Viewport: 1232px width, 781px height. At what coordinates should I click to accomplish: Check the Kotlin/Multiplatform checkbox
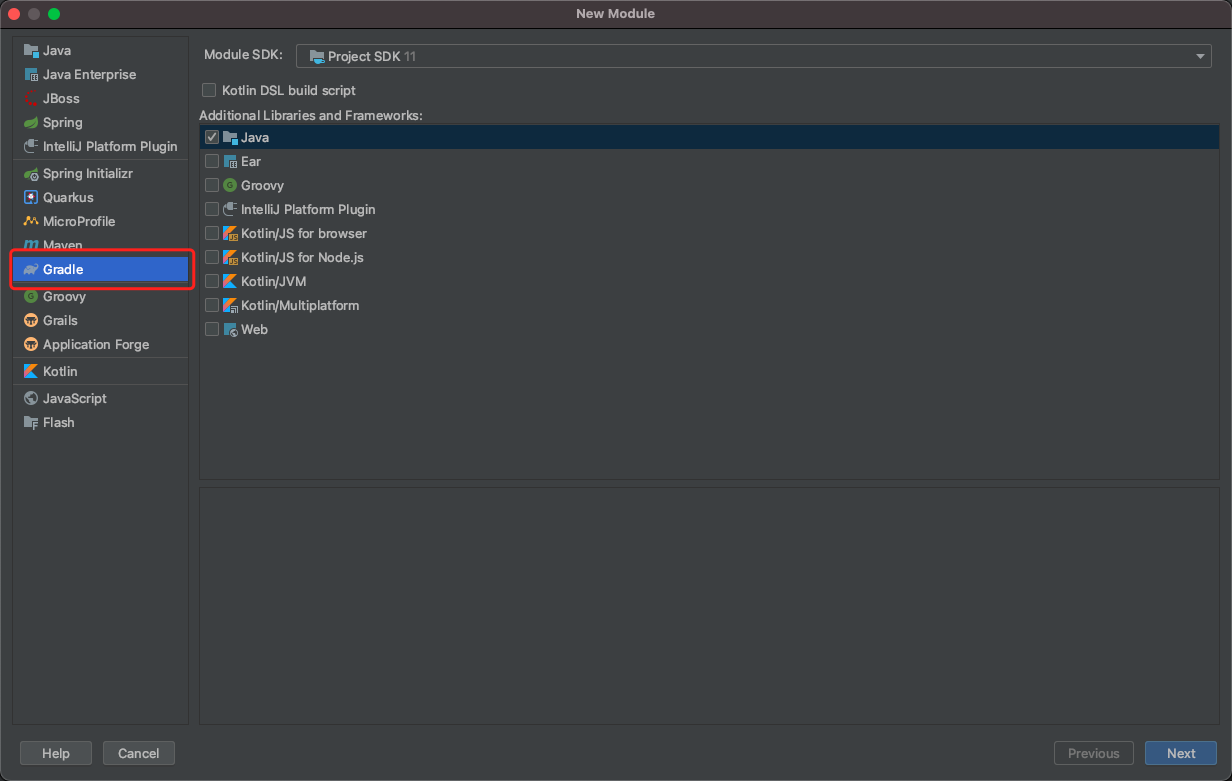pos(212,305)
